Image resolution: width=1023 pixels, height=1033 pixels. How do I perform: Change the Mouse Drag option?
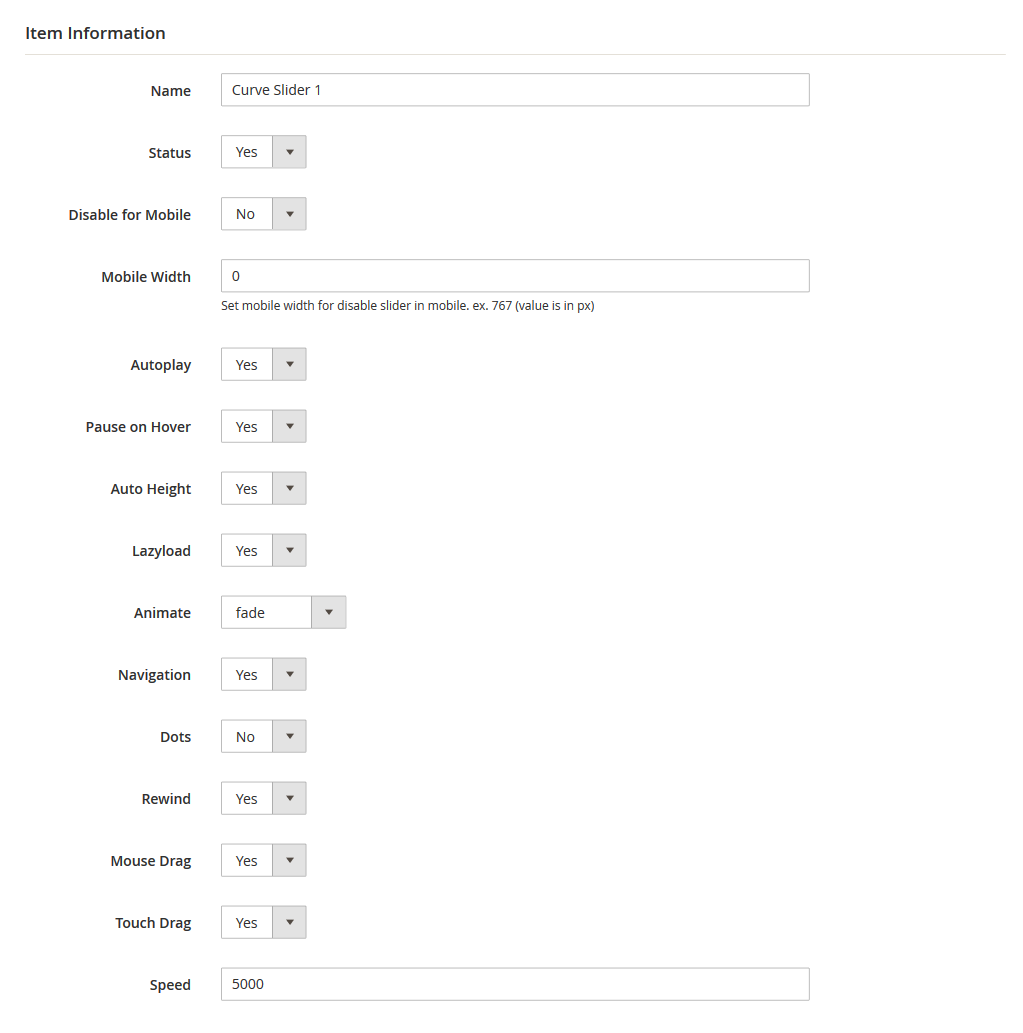tap(263, 861)
